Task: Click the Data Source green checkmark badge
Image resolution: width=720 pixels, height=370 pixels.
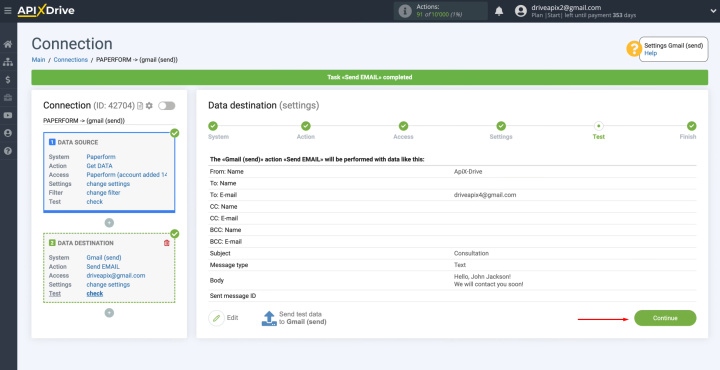Action: 174,133
